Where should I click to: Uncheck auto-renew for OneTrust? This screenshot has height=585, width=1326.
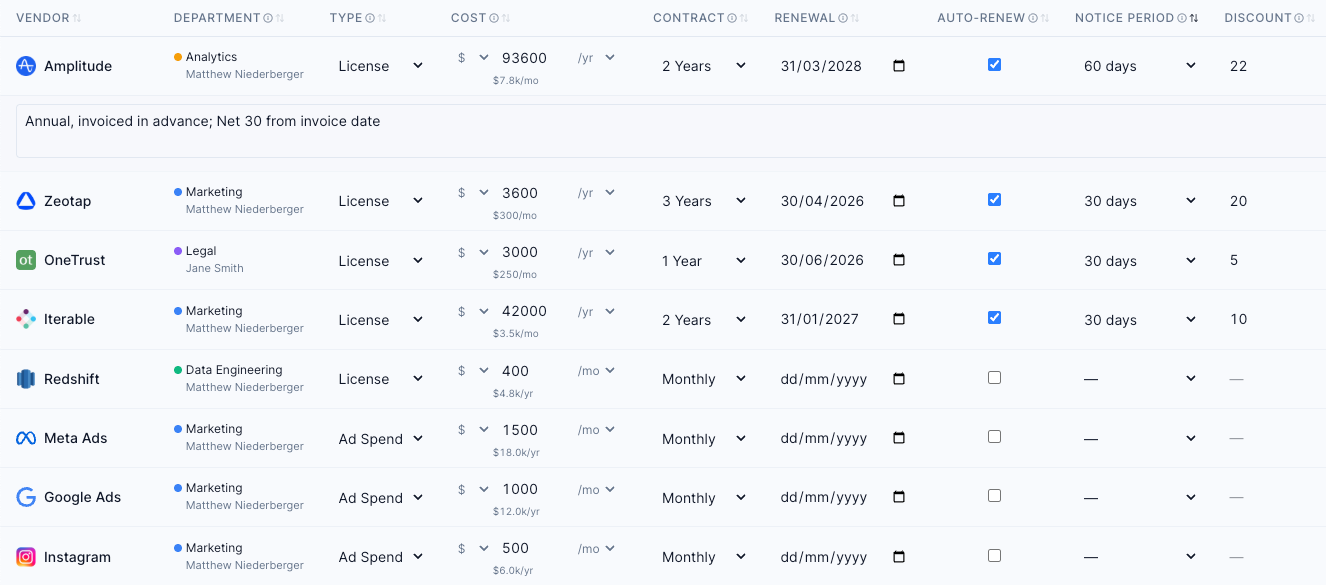(x=994, y=258)
